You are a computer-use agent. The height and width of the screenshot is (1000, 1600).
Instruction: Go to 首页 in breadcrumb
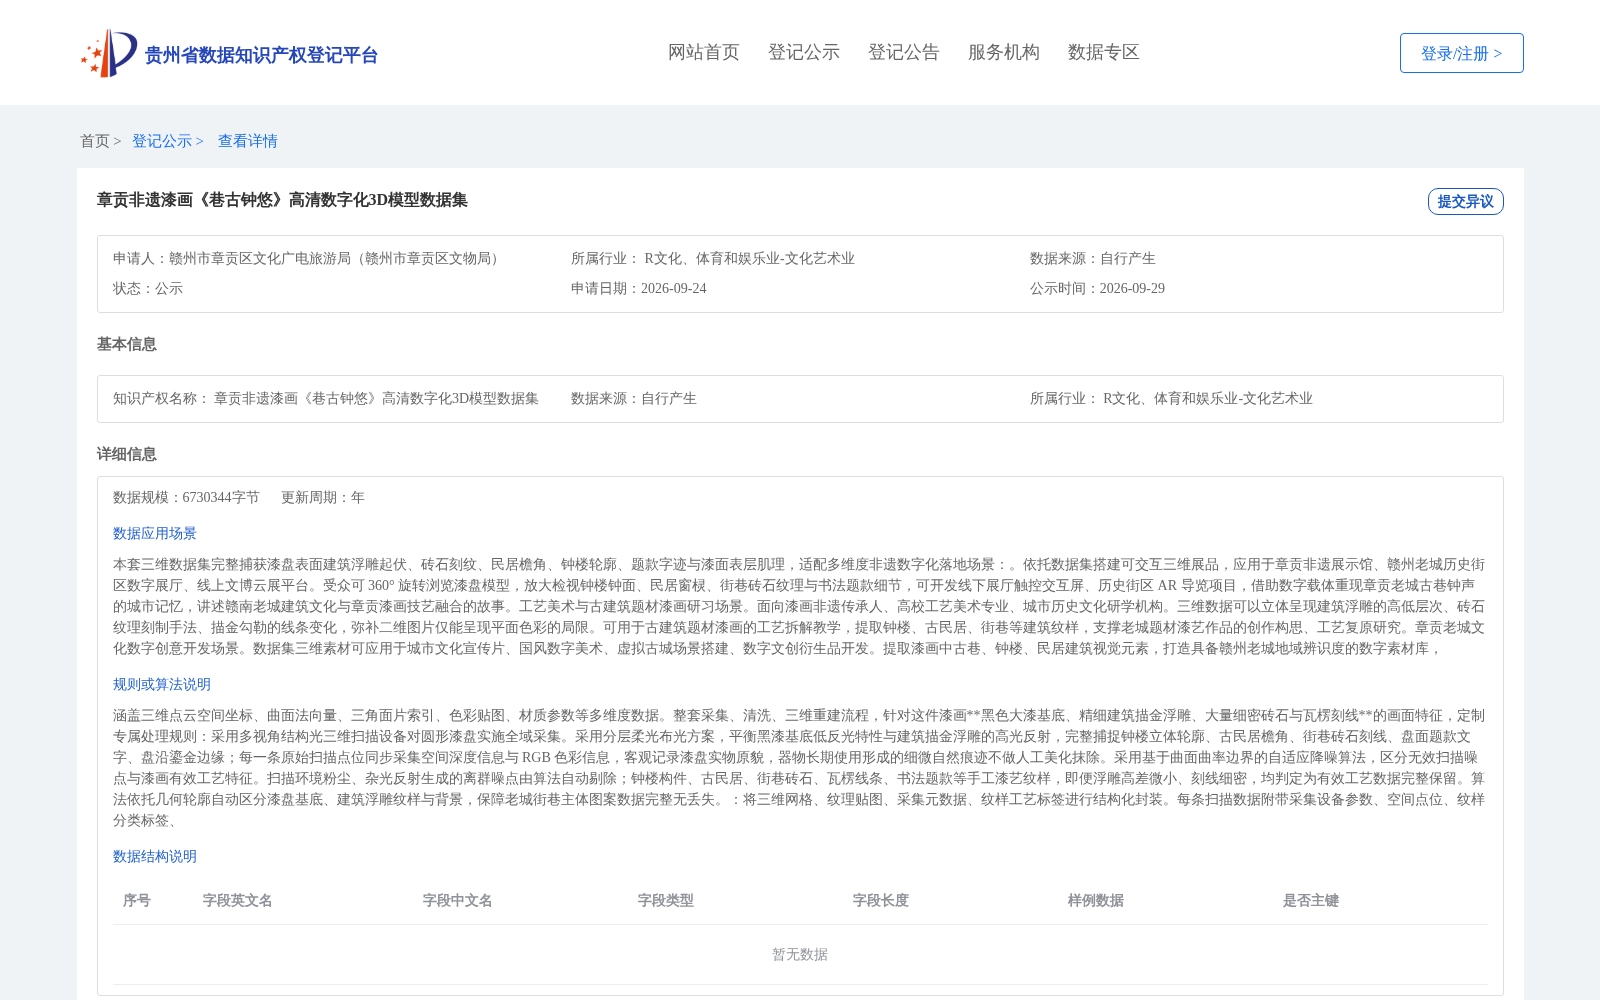click(95, 141)
